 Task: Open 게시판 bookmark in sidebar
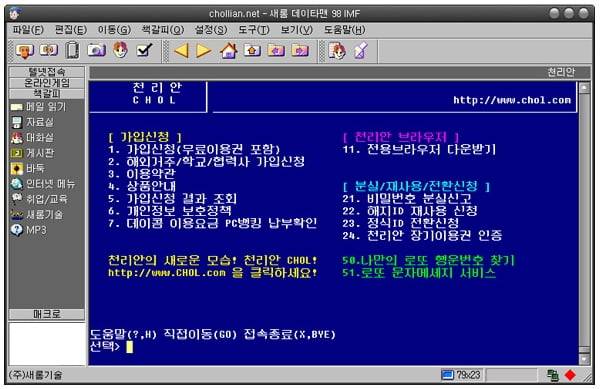(x=33, y=153)
